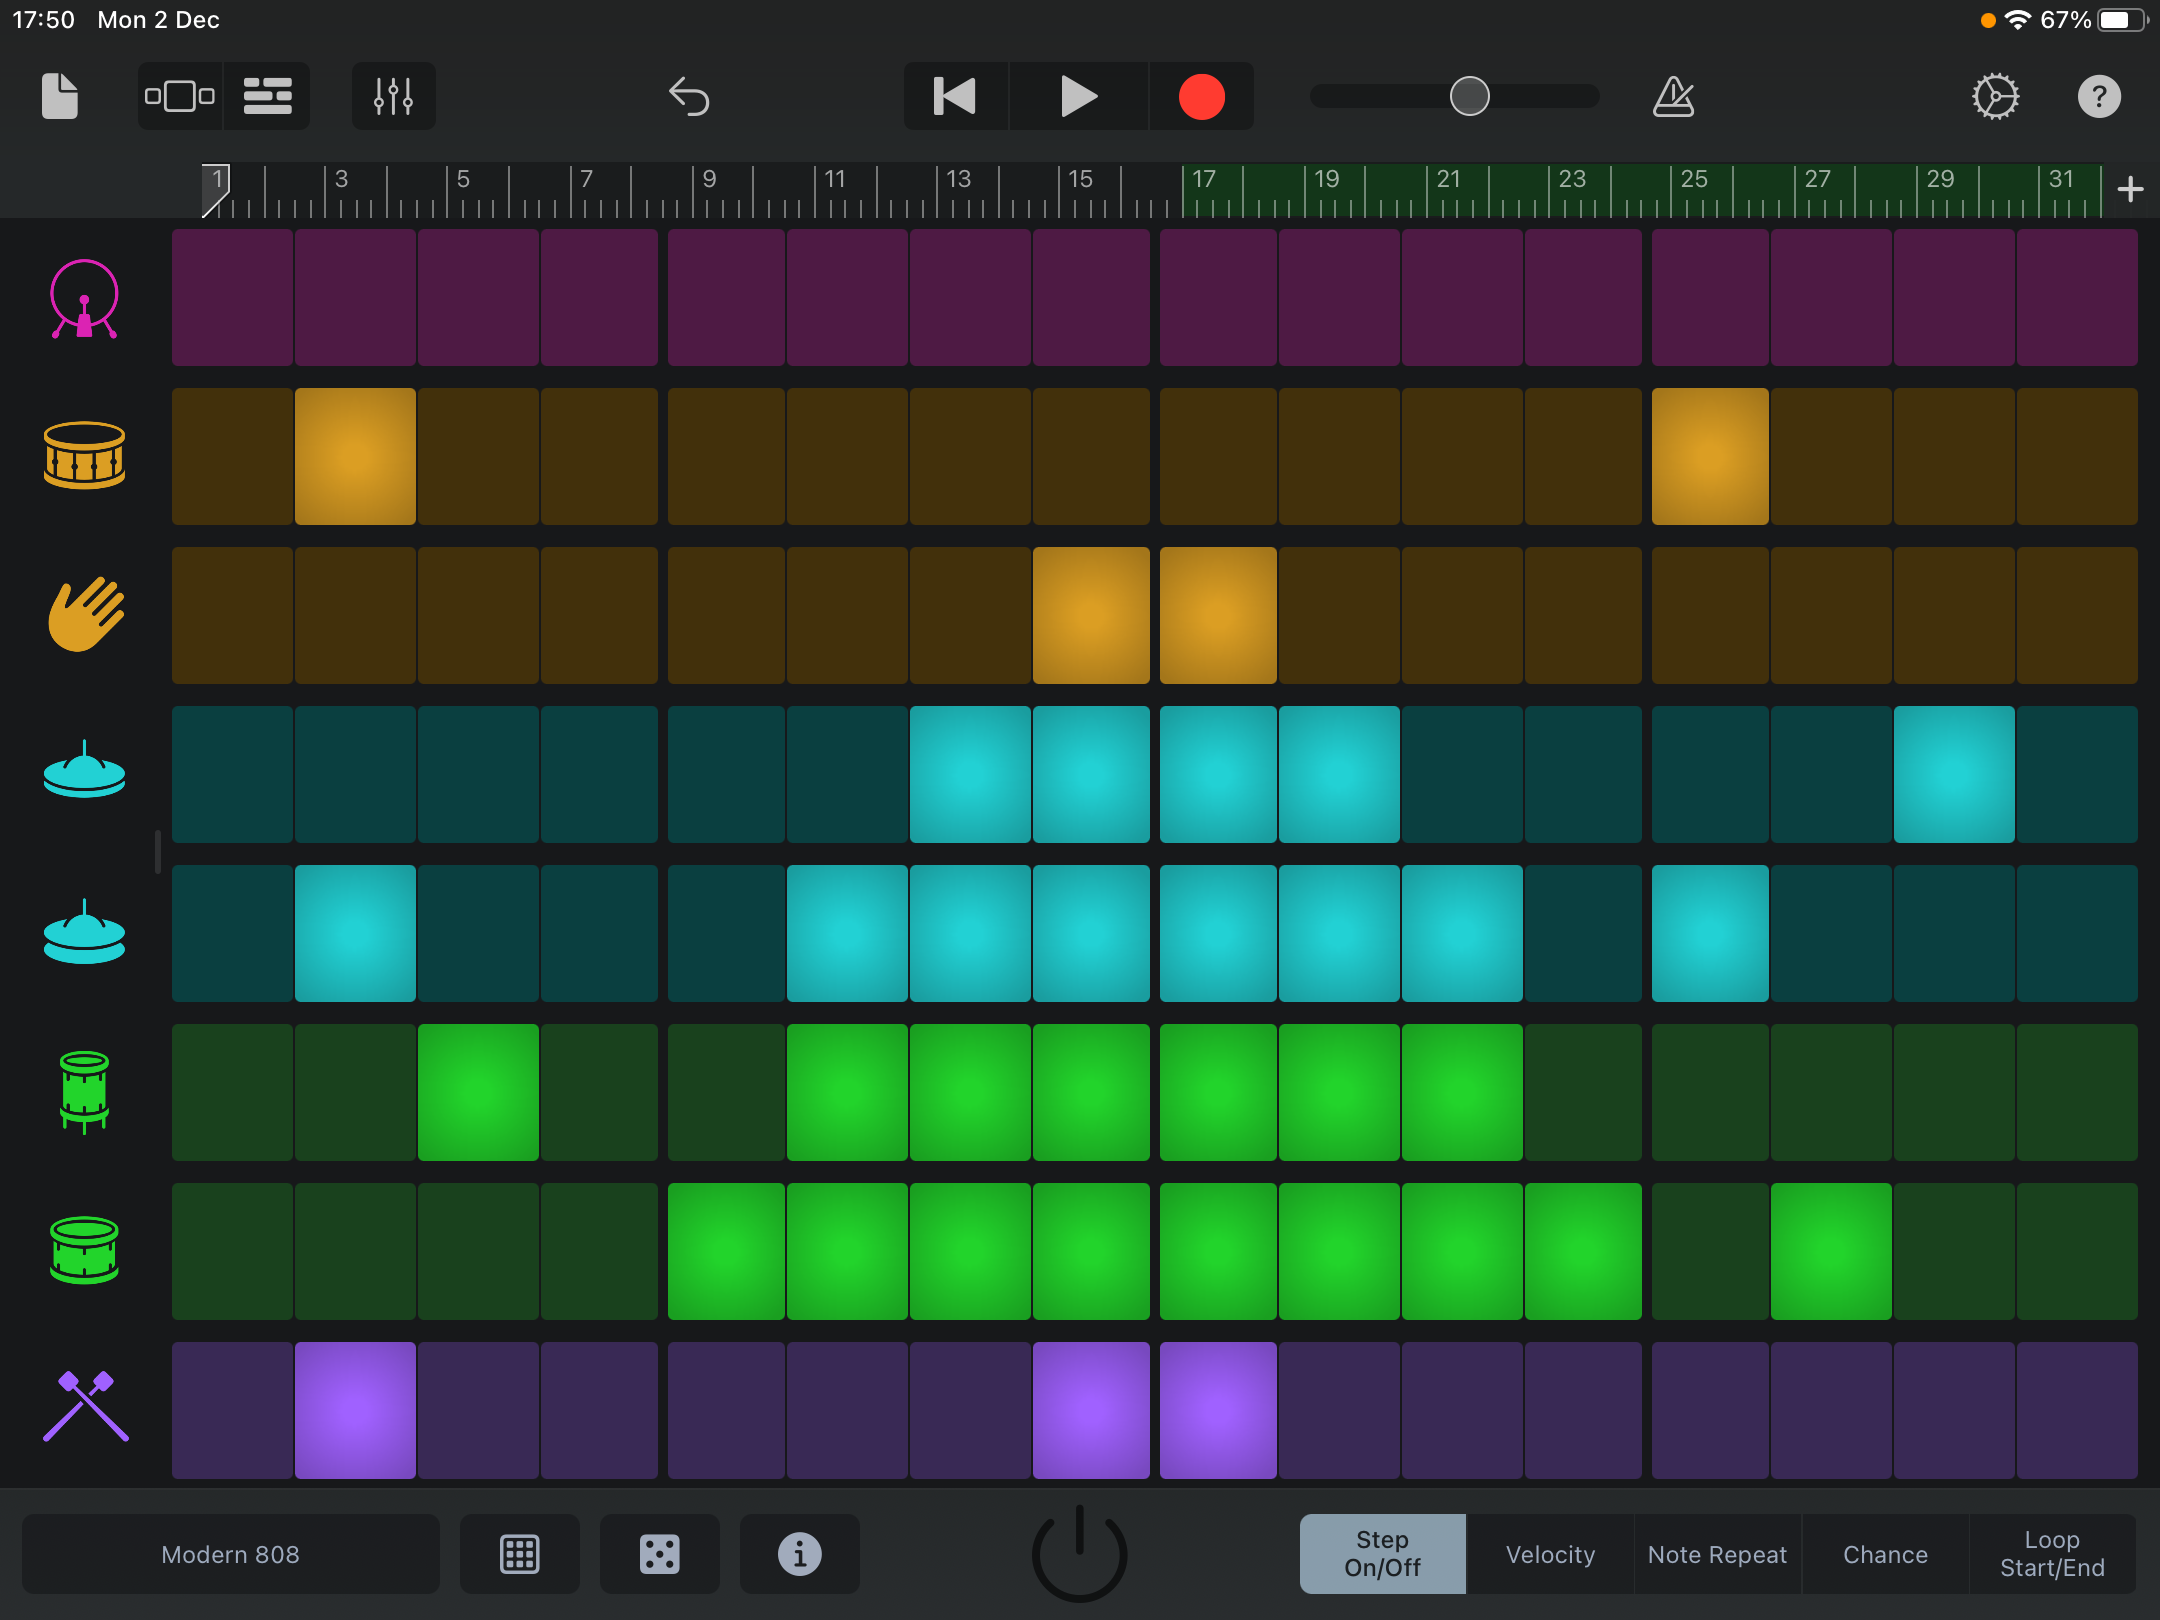Switch to Velocity edit mode
The width and height of the screenshot is (2160, 1620).
click(1549, 1554)
